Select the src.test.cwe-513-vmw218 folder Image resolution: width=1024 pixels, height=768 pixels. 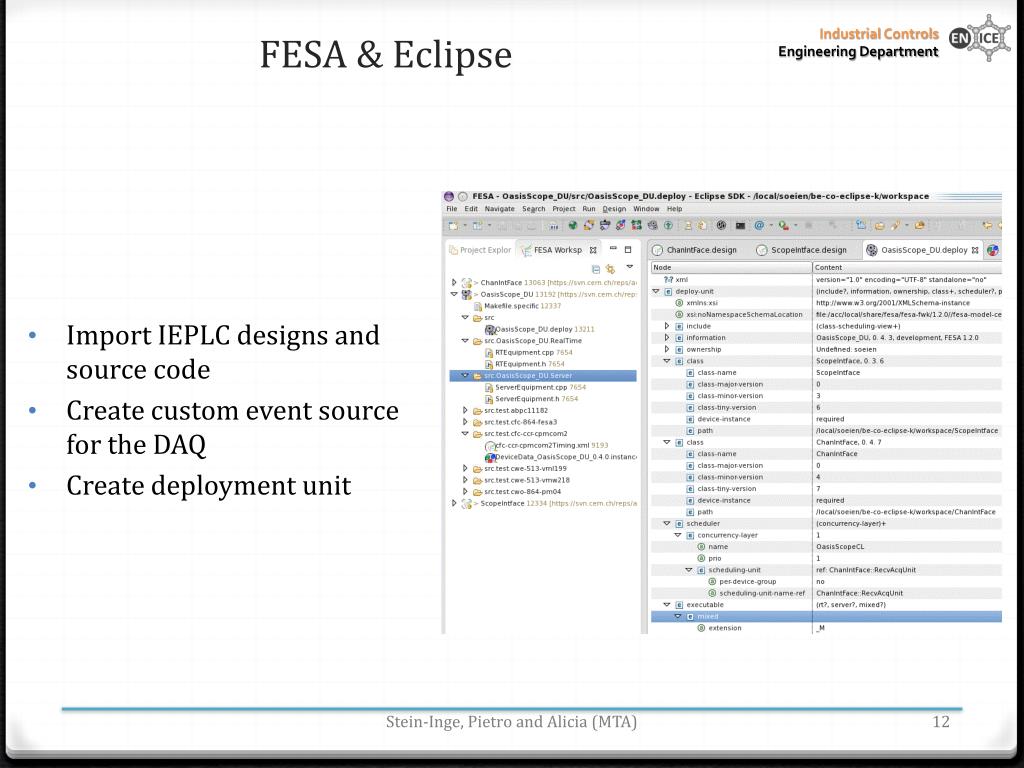[527, 480]
